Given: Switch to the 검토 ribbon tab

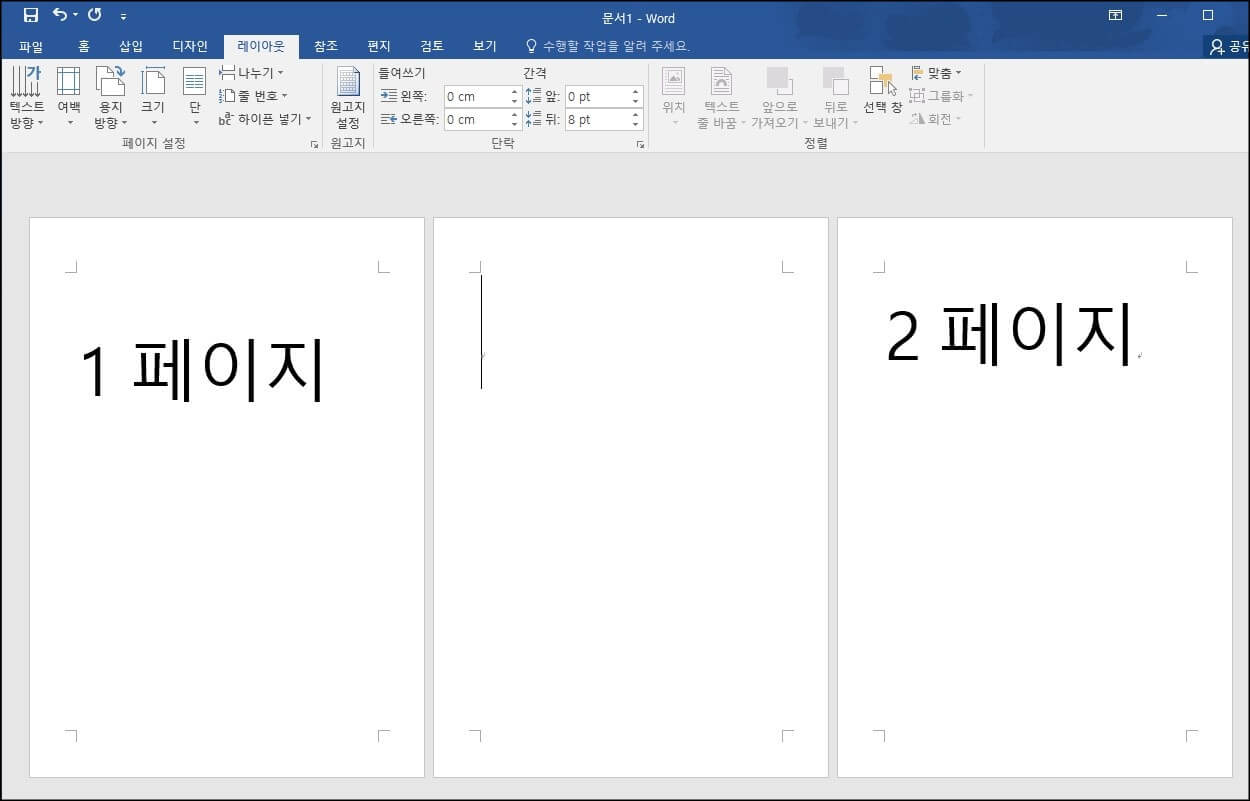Looking at the screenshot, I should [x=431, y=45].
